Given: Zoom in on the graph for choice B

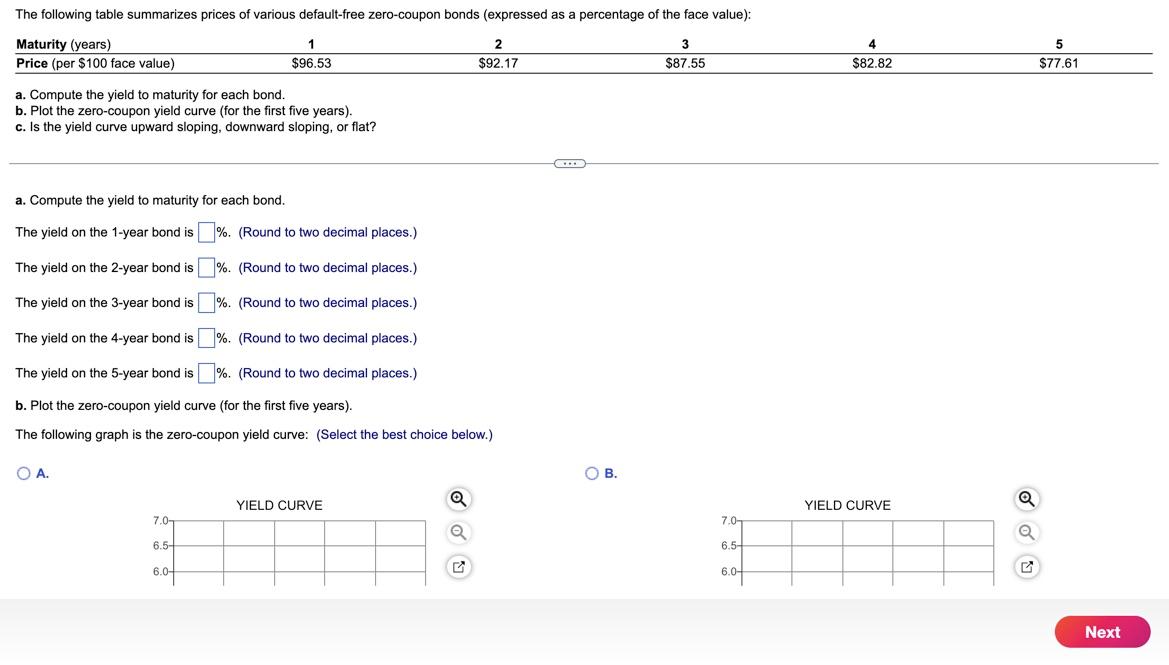Looking at the screenshot, I should (x=1025, y=497).
